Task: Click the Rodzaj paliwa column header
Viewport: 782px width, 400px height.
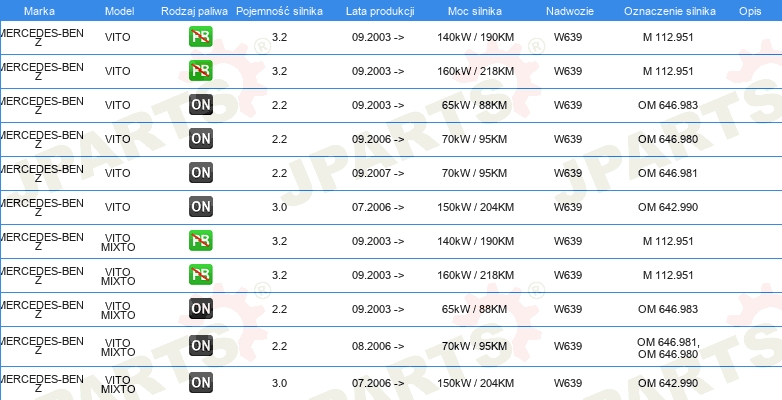Action: (x=195, y=11)
